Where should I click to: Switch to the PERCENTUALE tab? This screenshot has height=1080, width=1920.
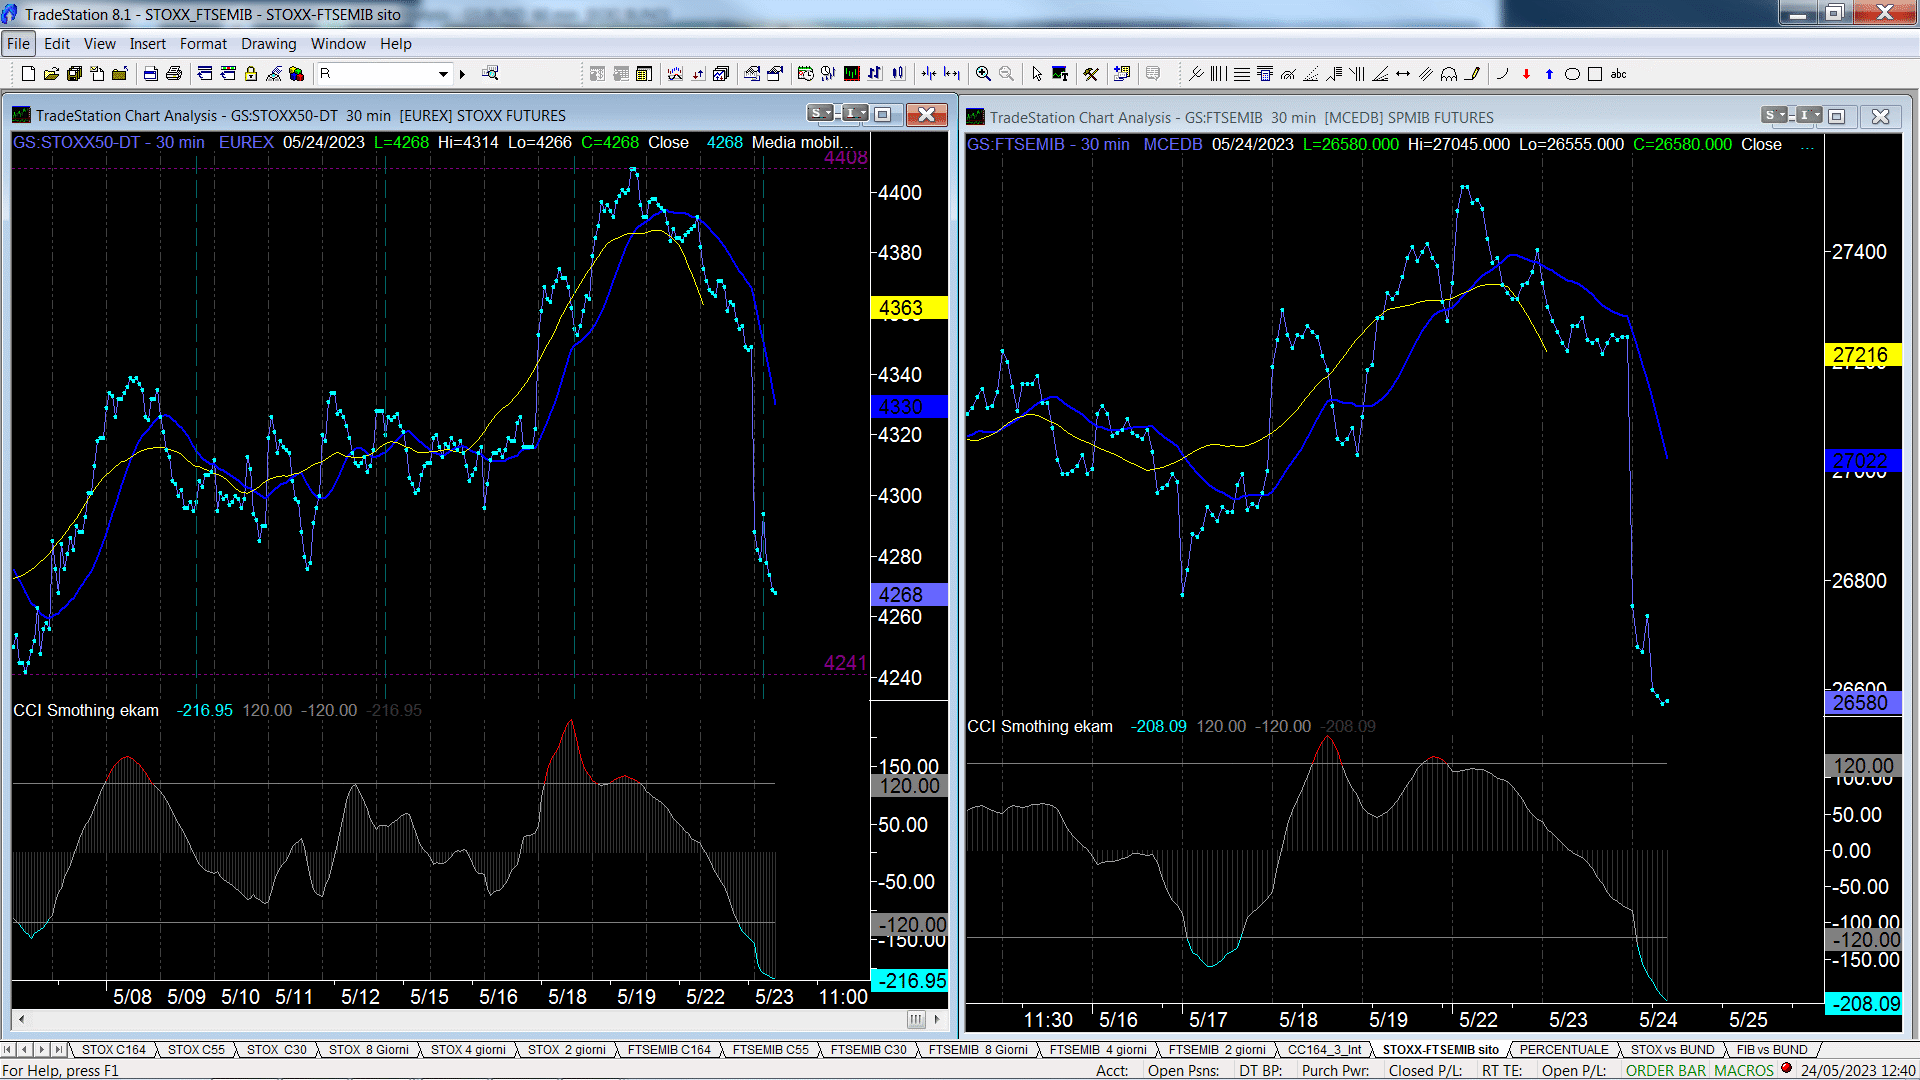tap(1564, 1050)
